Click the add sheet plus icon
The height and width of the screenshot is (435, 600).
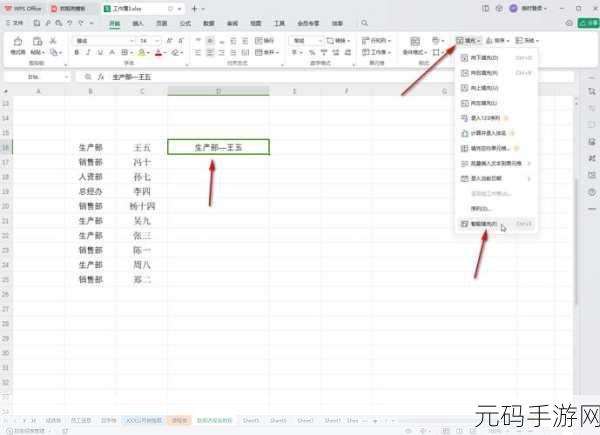[375, 420]
